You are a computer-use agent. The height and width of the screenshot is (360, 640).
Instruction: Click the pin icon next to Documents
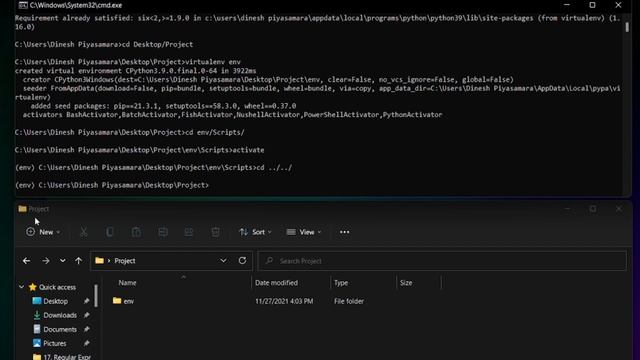(x=87, y=329)
